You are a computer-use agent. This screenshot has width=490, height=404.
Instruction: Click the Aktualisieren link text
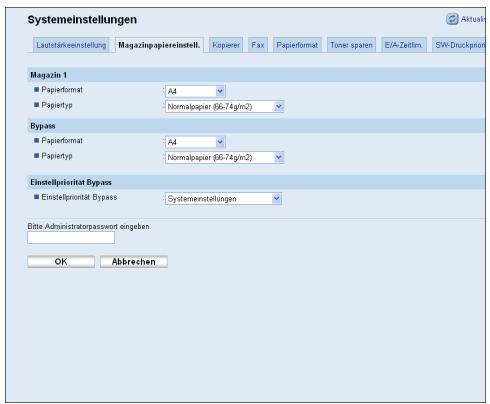(473, 19)
